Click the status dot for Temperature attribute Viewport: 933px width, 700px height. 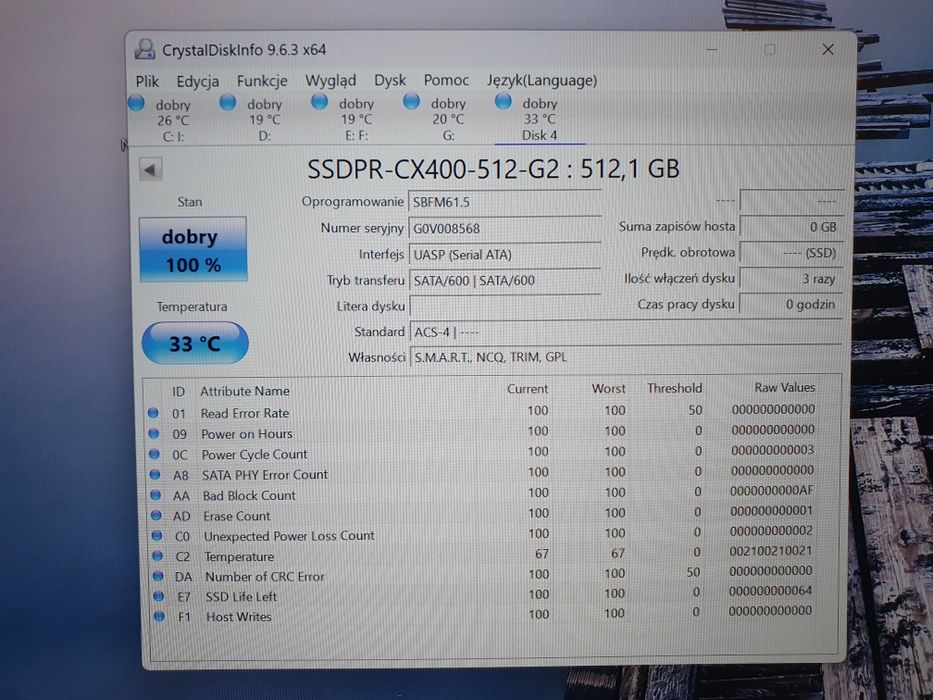(x=157, y=555)
